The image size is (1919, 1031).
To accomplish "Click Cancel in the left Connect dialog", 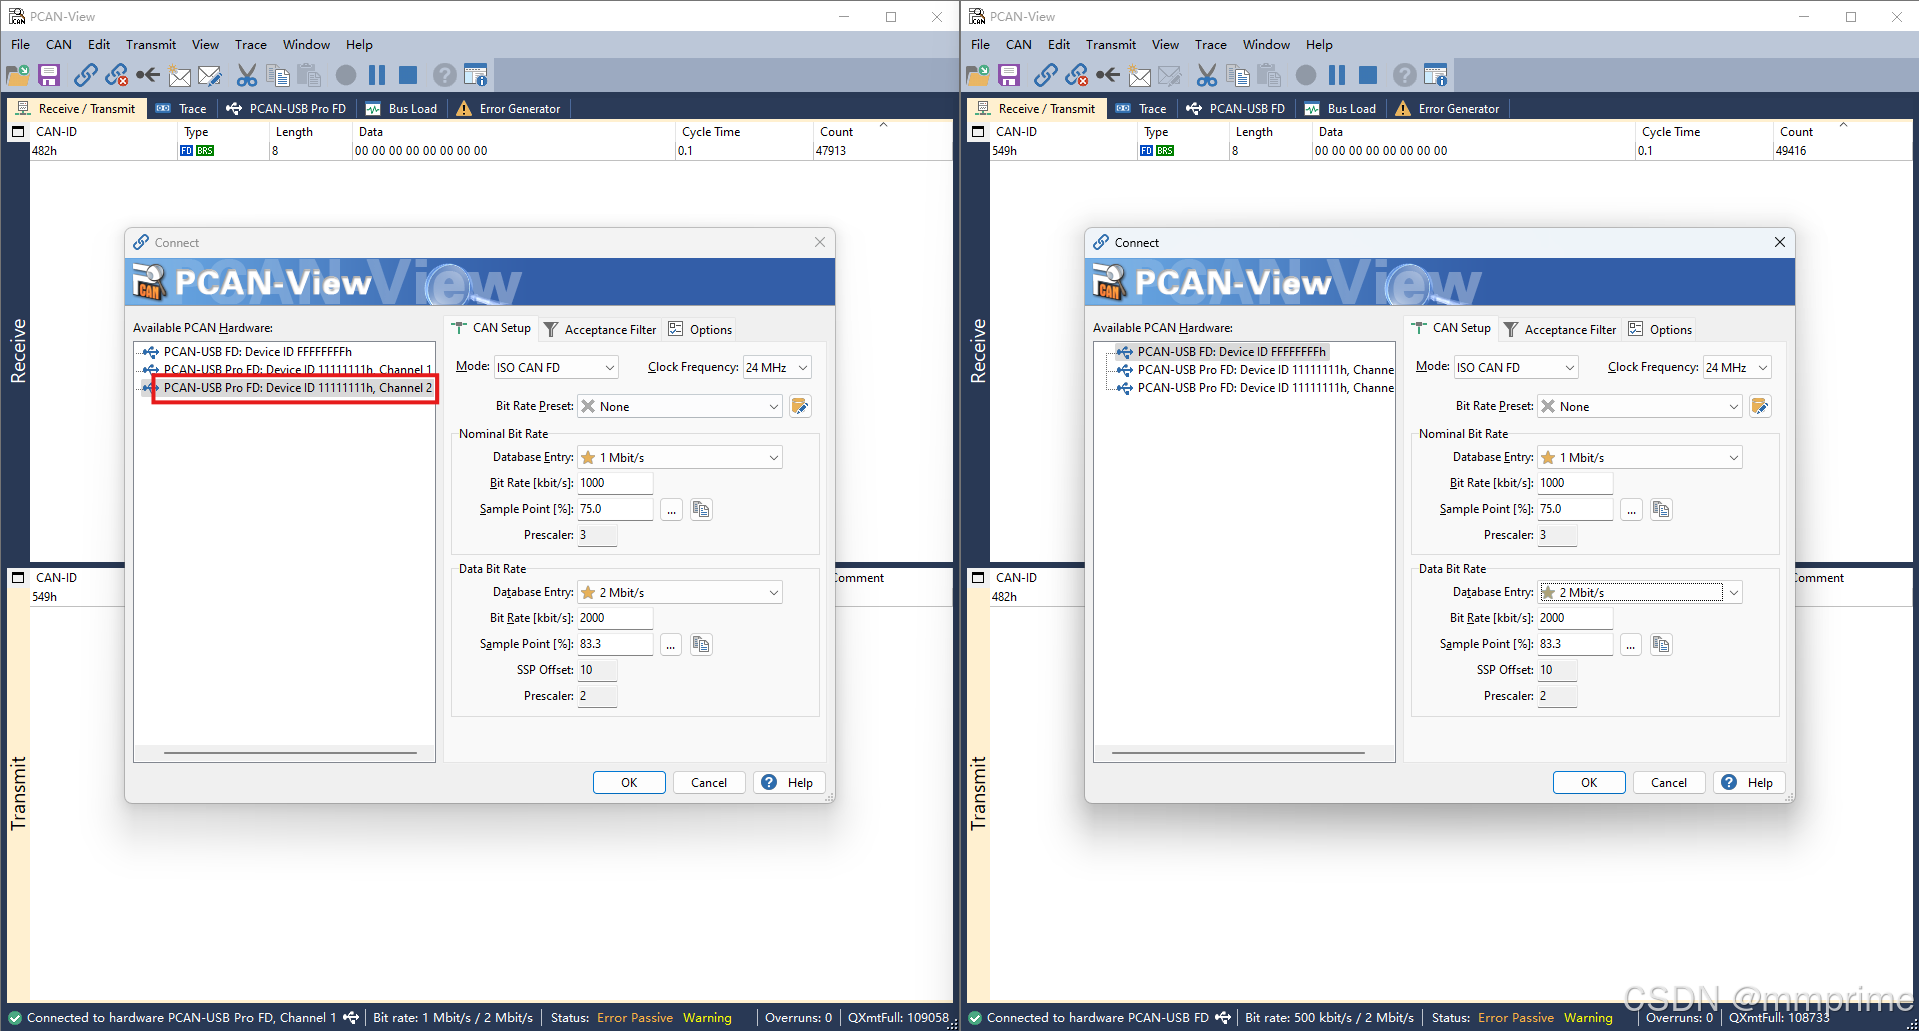I will 709,782.
